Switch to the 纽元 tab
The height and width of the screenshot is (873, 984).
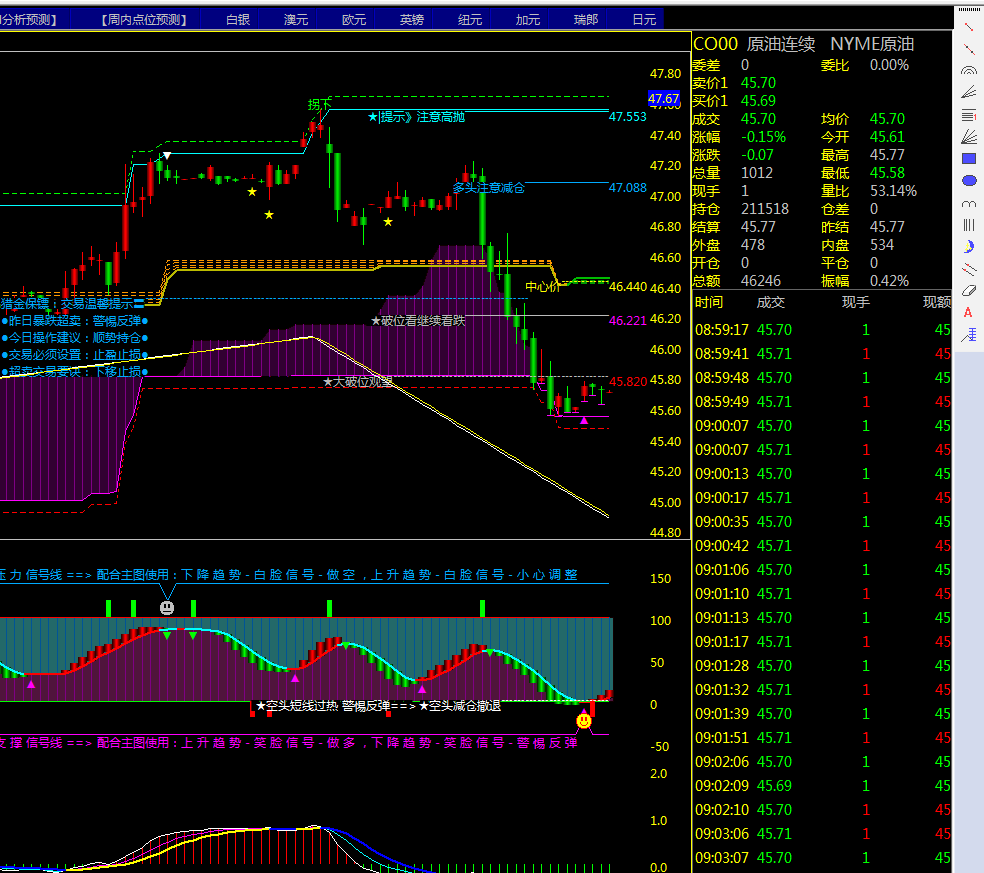click(x=469, y=19)
